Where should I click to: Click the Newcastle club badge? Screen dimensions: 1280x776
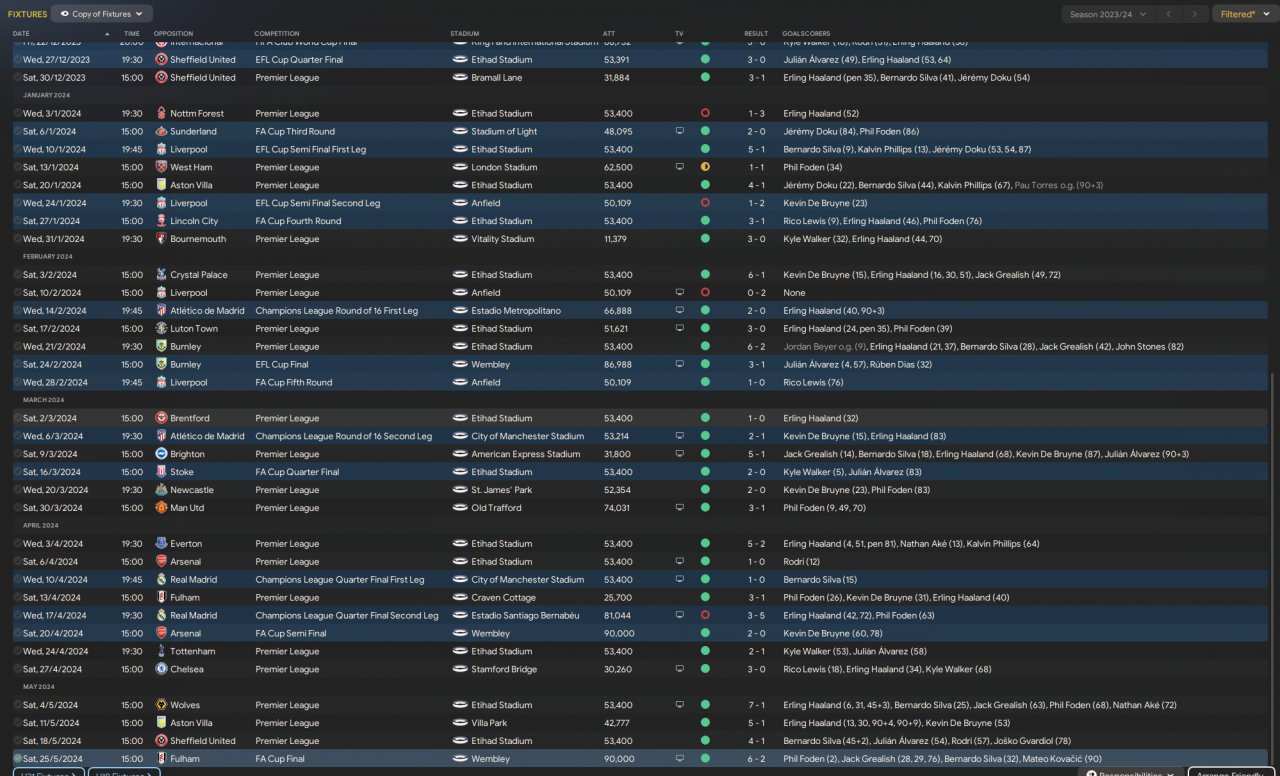tap(161, 490)
